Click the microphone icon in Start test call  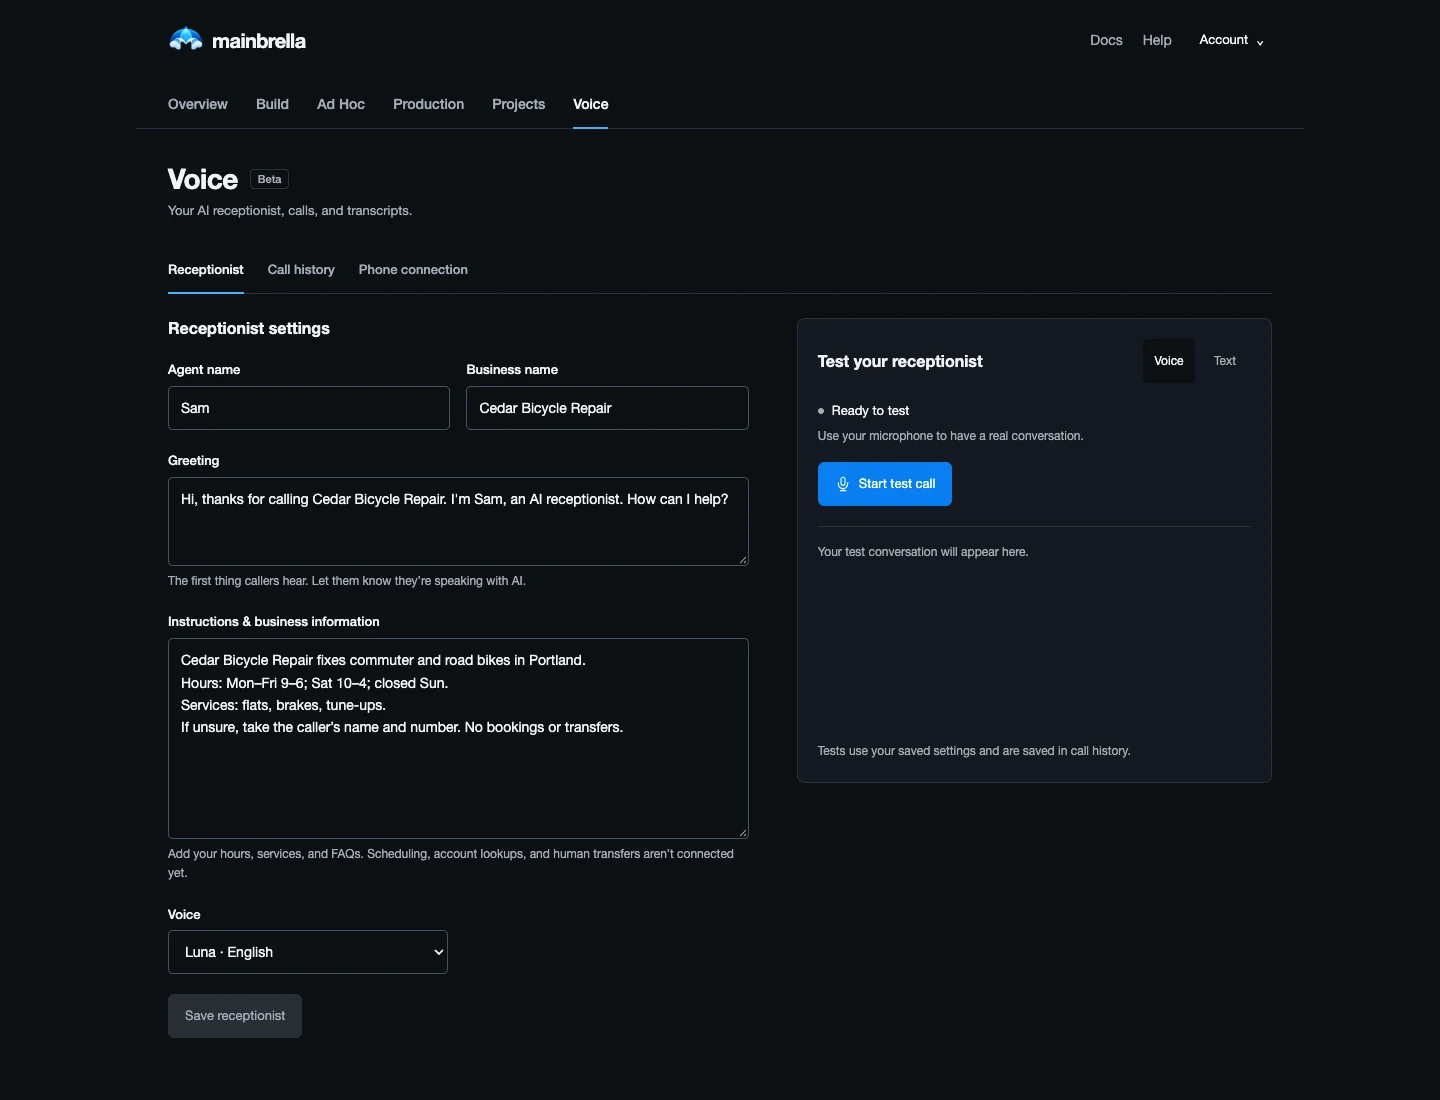(843, 484)
